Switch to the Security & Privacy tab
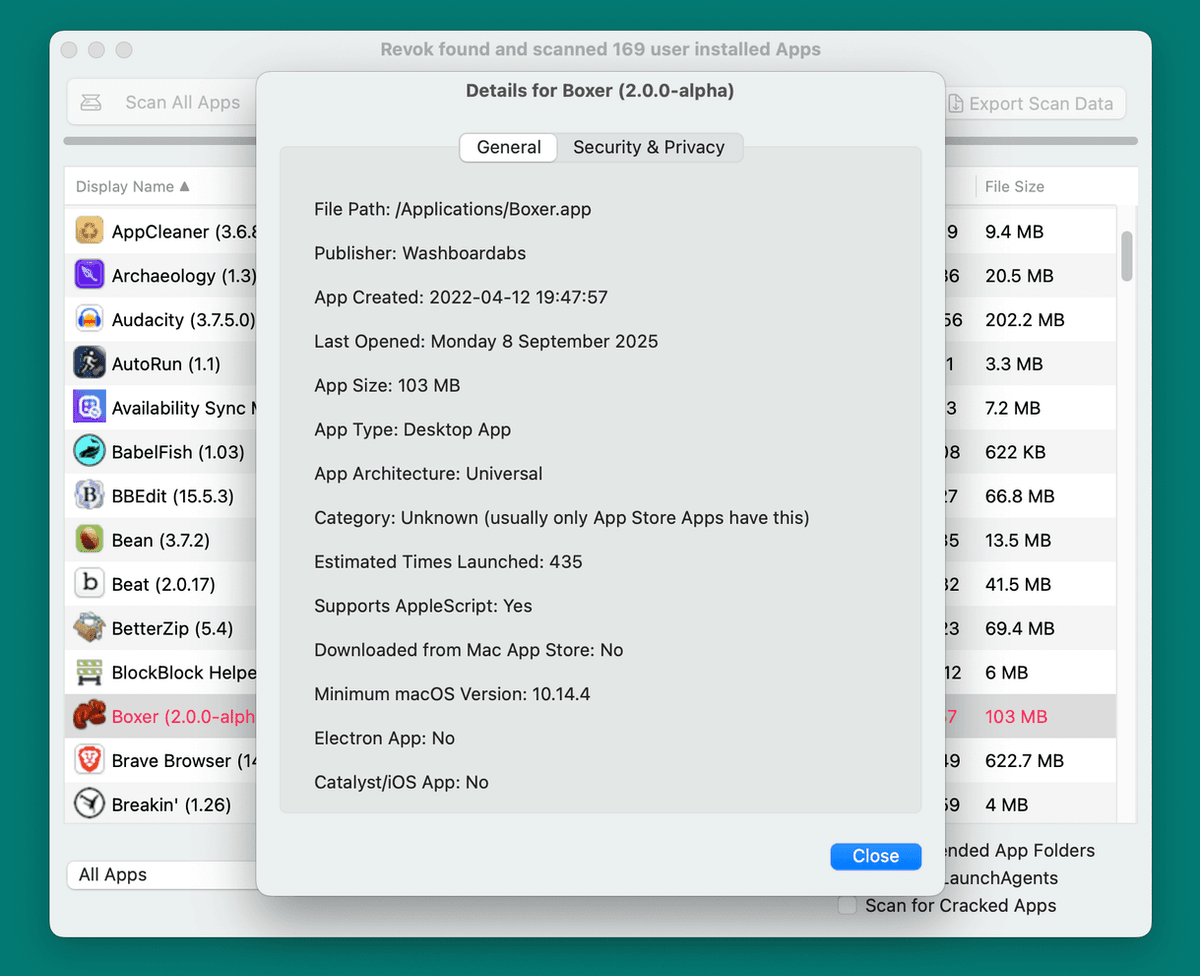Screen dimensions: 1200x976 [x=648, y=148]
